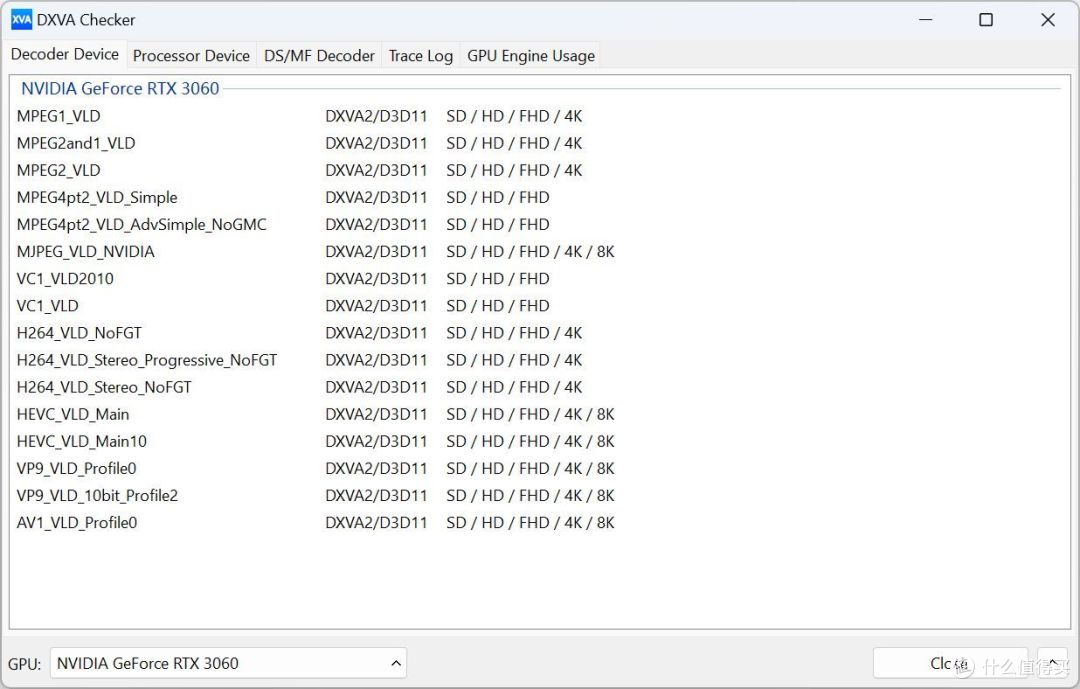Go to the Trace Log tab

coord(420,56)
